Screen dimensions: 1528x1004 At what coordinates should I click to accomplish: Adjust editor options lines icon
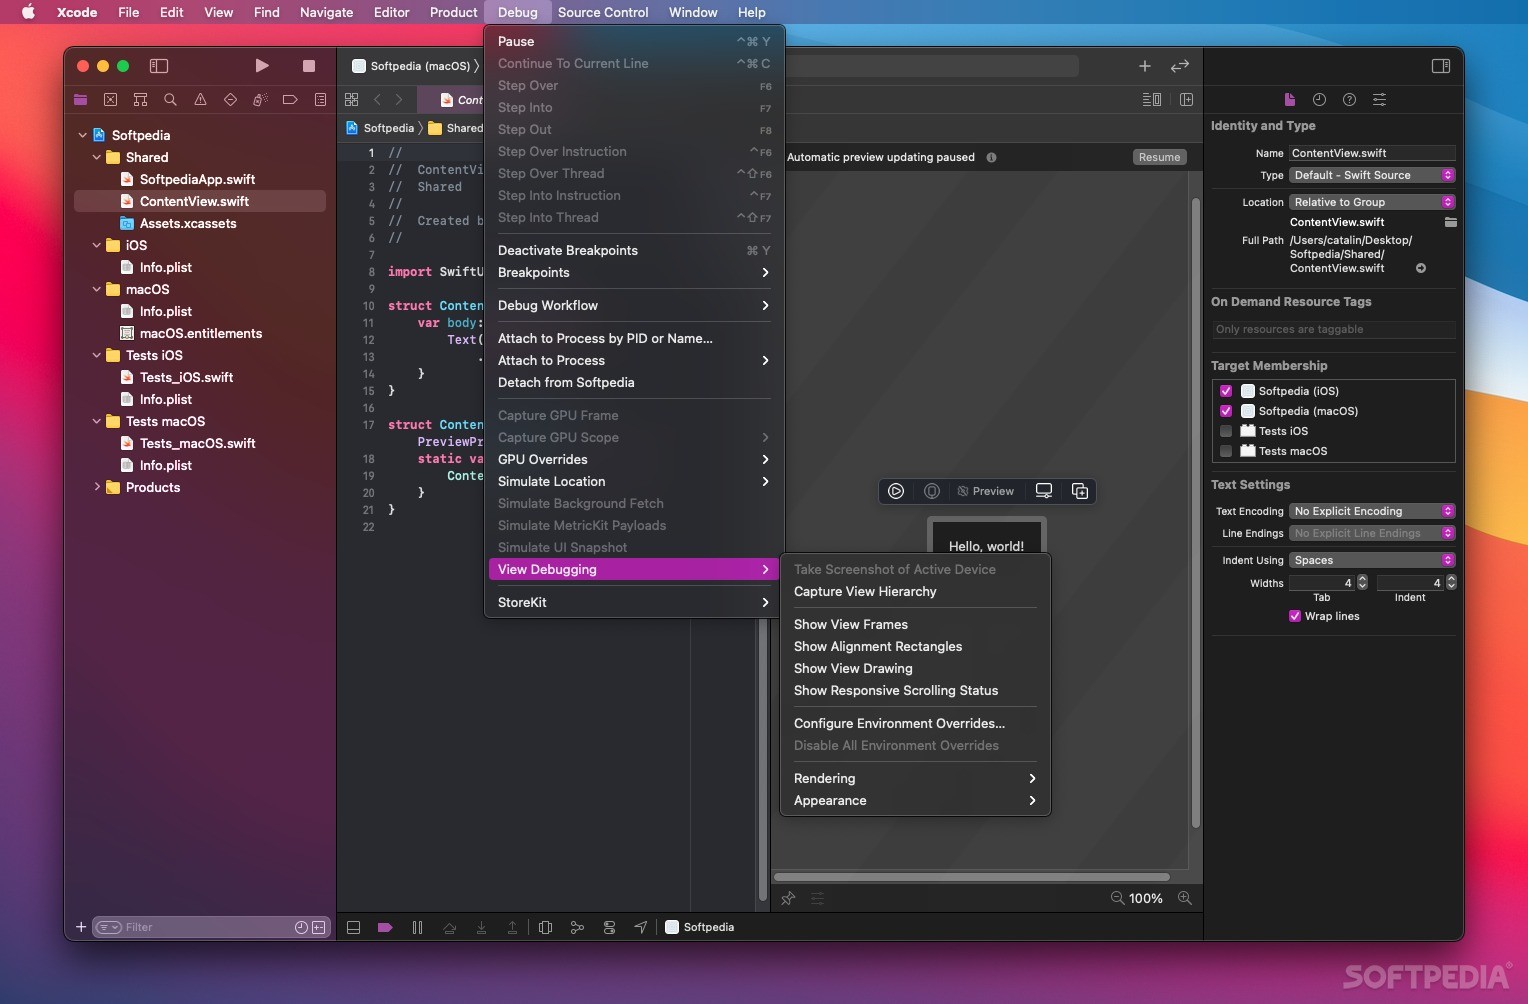point(1152,100)
